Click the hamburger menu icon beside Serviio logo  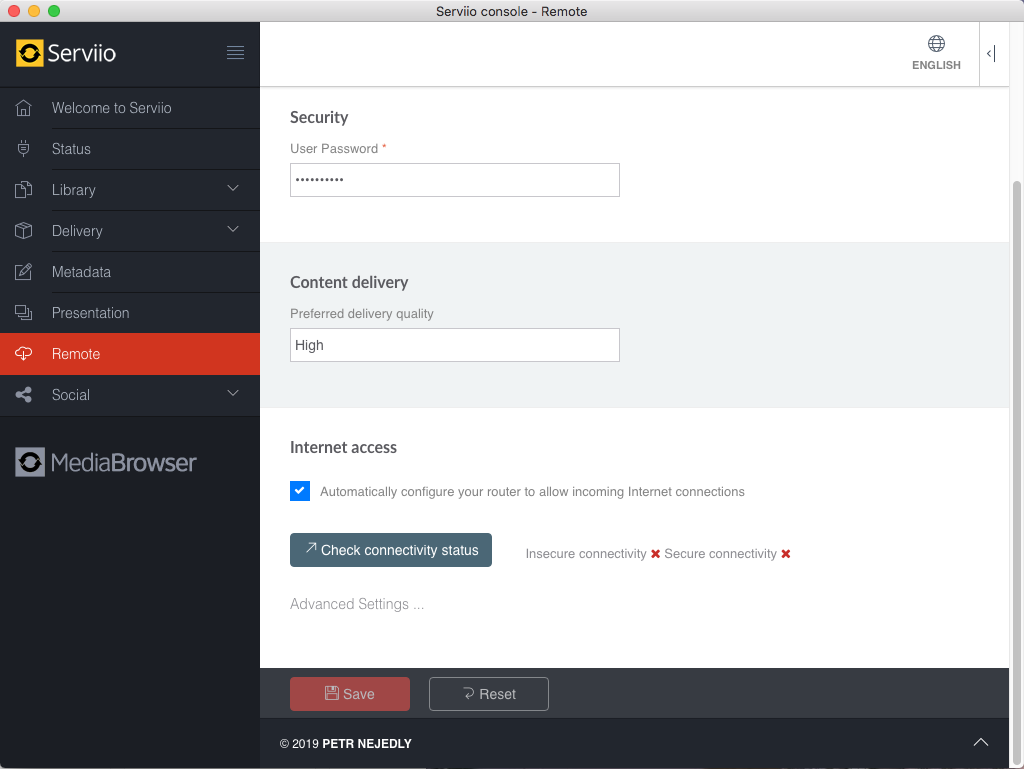[235, 53]
